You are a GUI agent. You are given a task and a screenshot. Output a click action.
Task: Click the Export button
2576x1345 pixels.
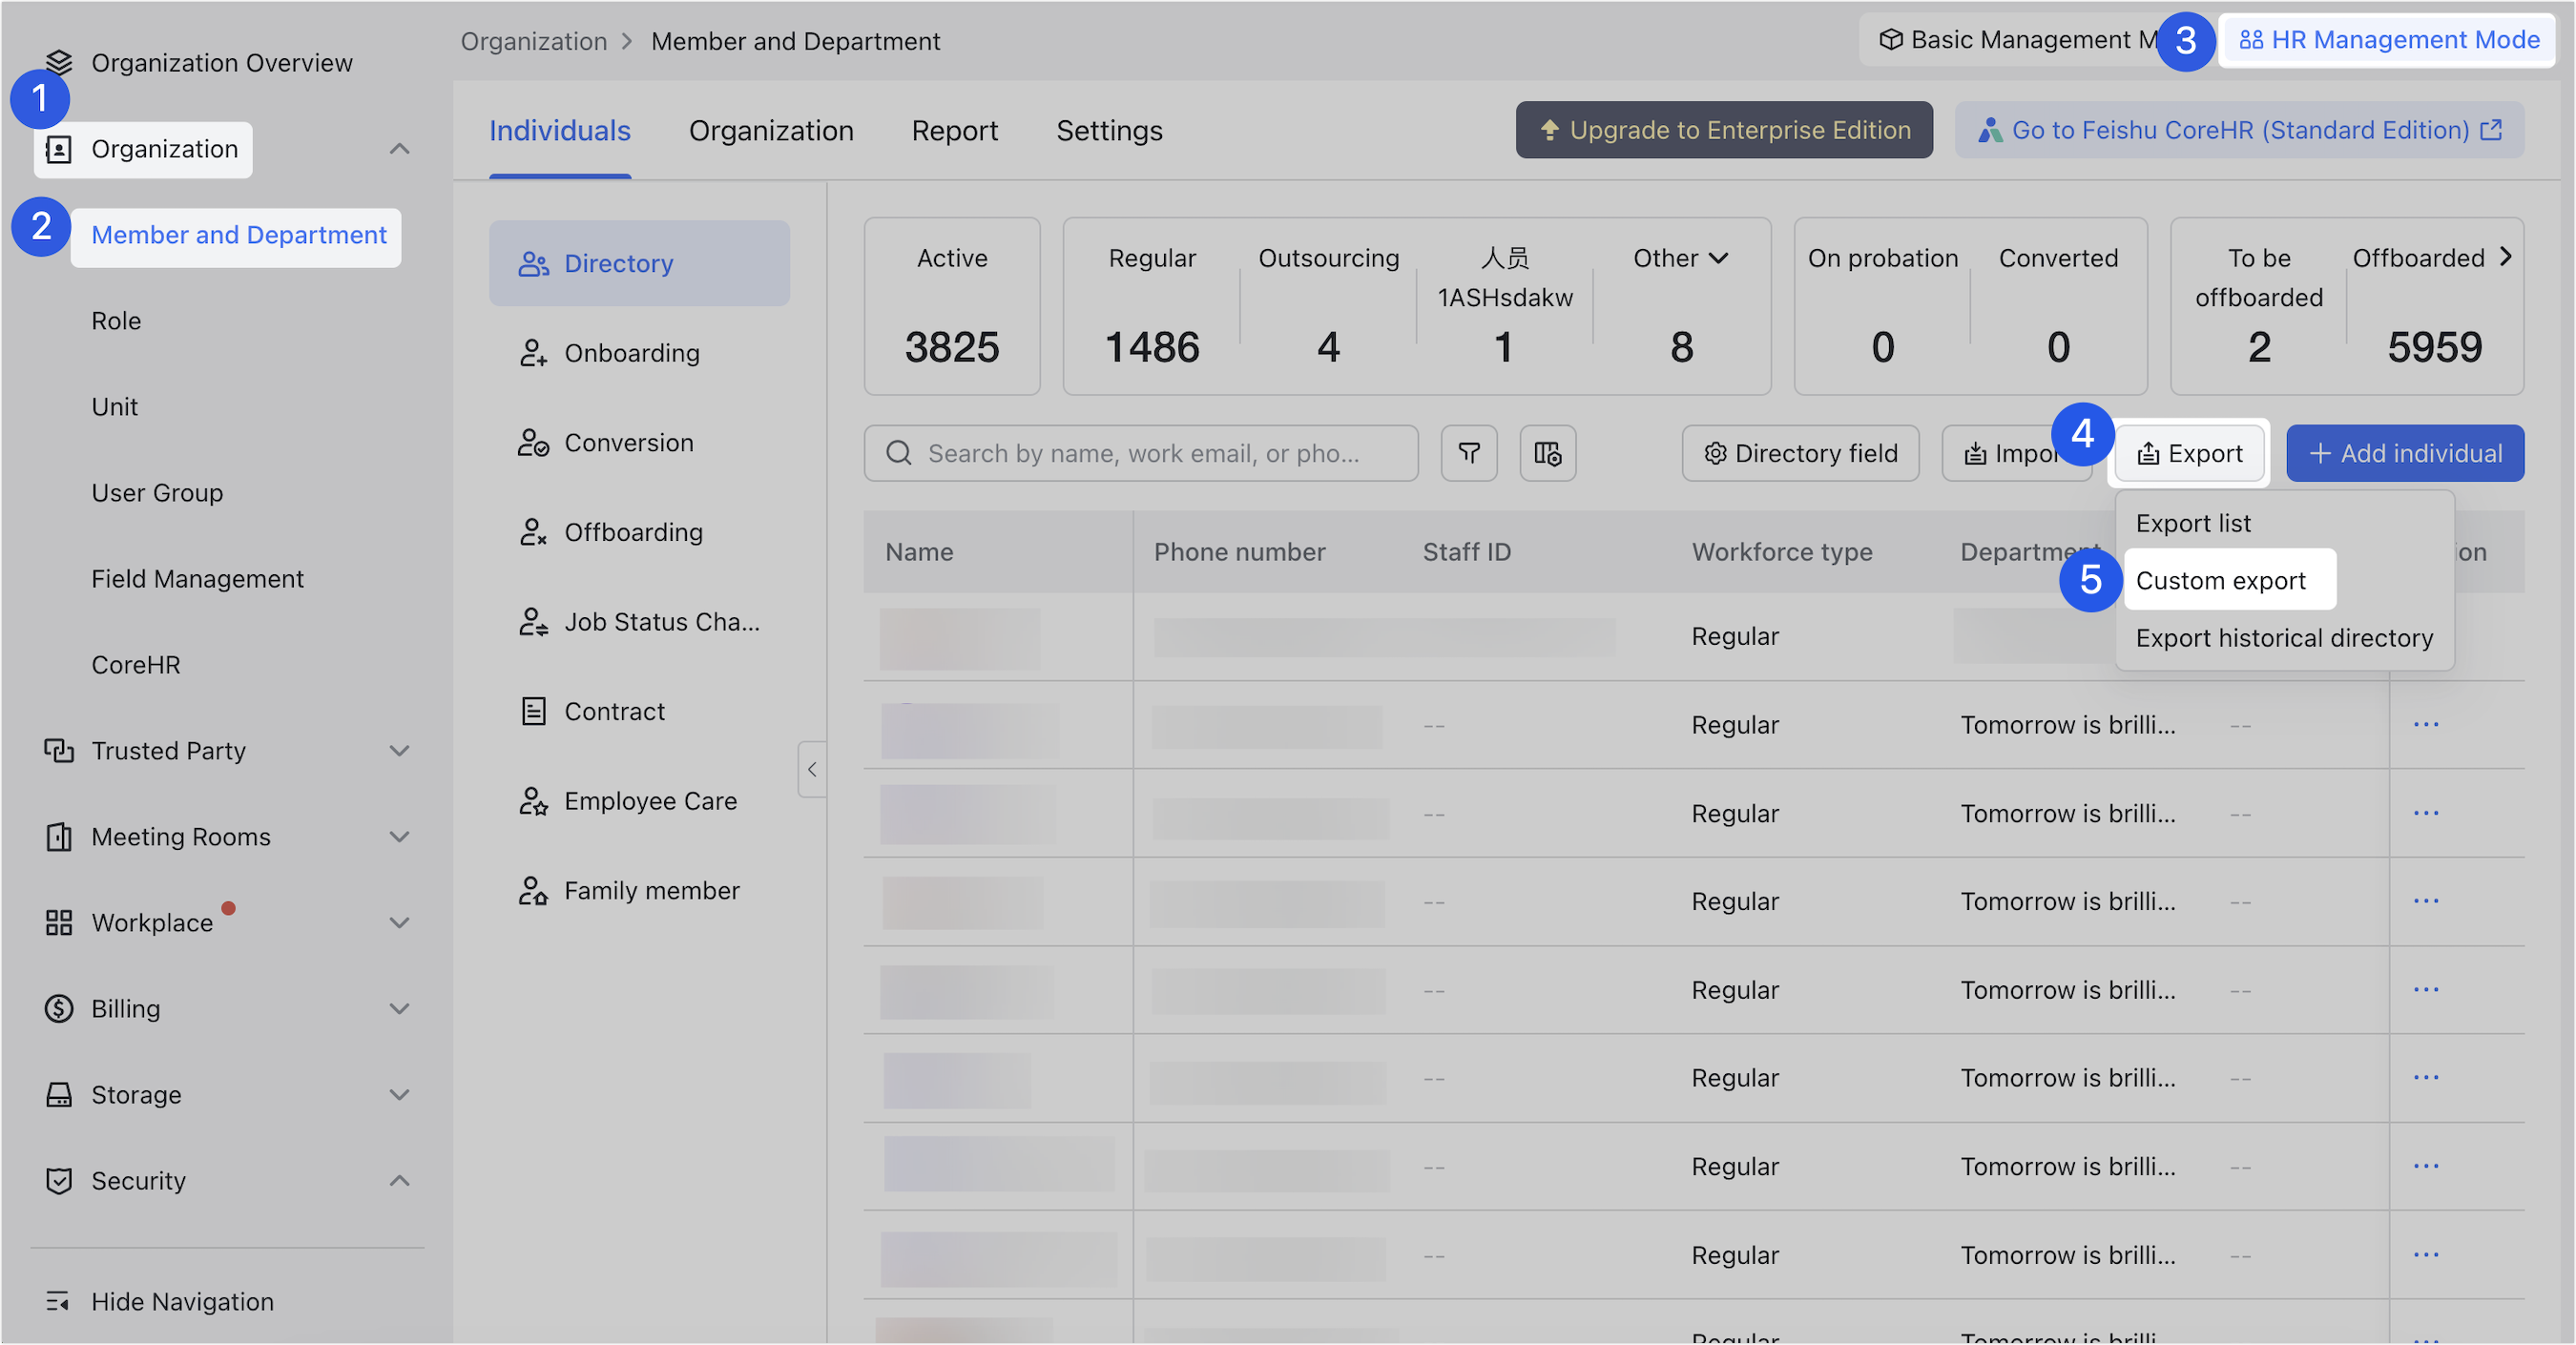(2188, 453)
